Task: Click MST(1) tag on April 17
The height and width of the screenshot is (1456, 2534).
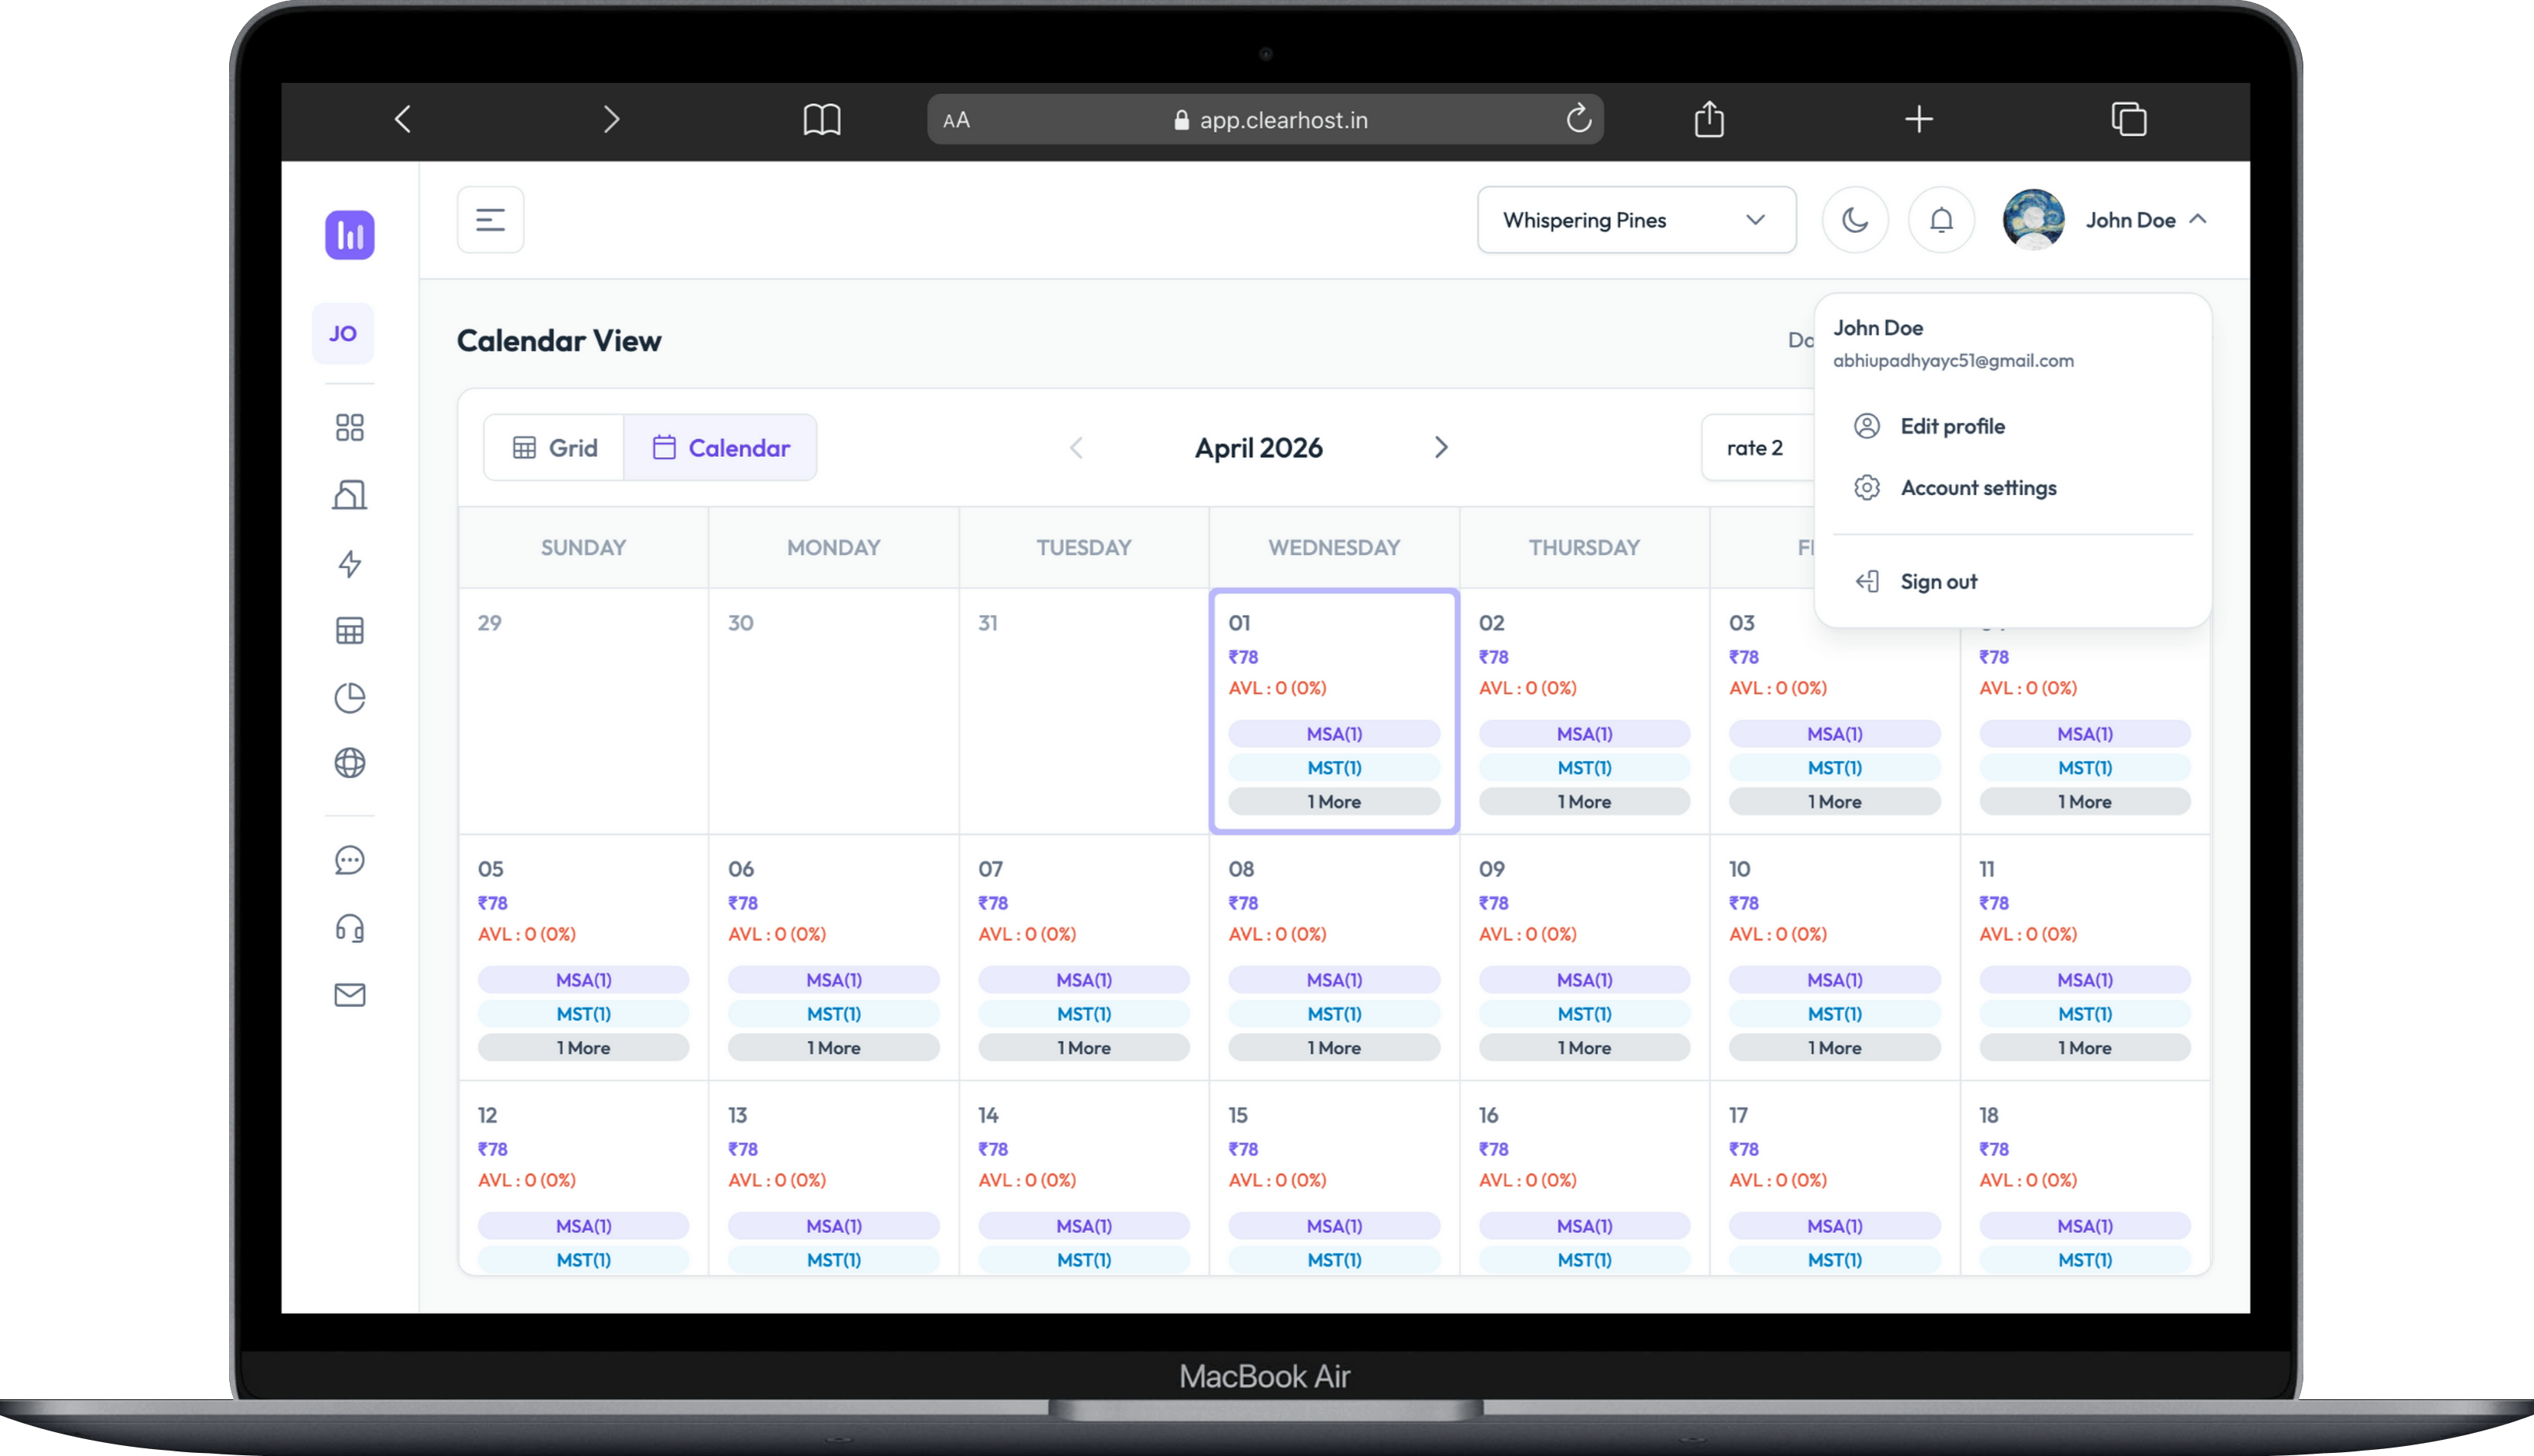Action: click(x=1834, y=1260)
